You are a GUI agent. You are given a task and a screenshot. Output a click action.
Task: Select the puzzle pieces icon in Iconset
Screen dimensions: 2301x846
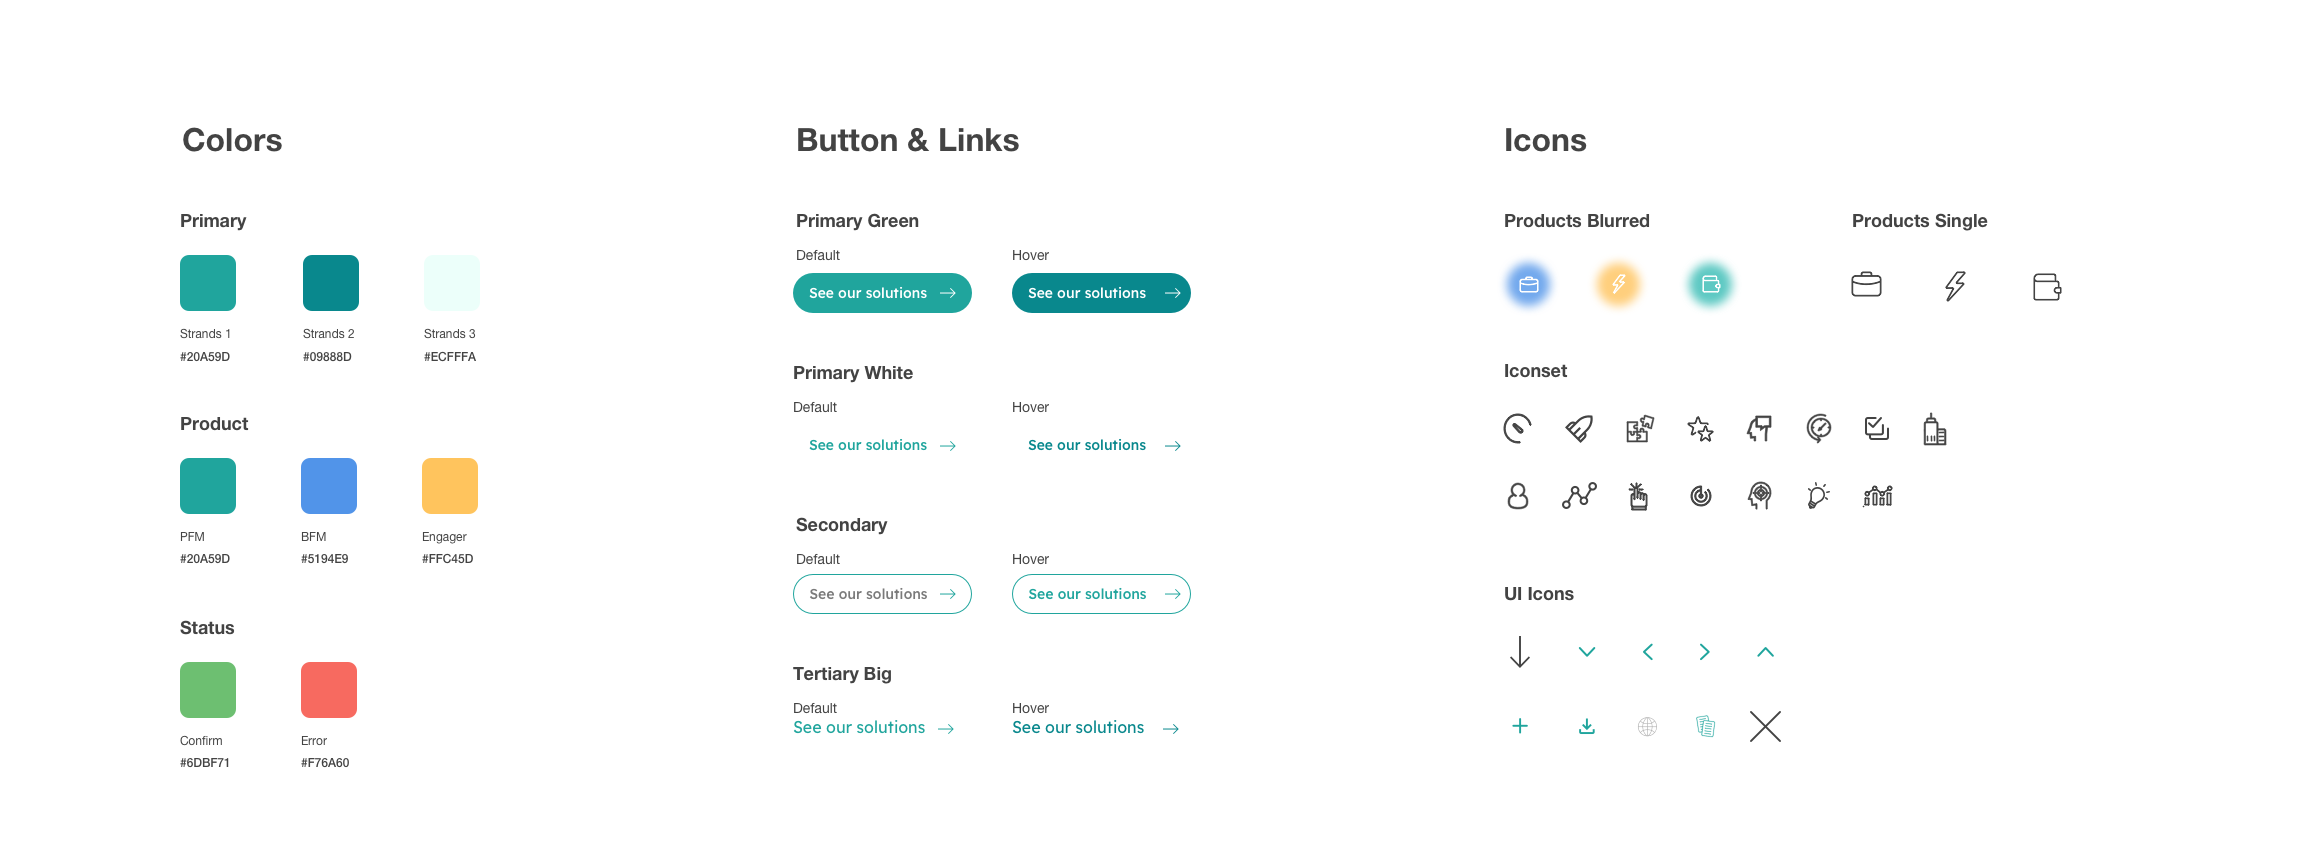tap(1639, 429)
